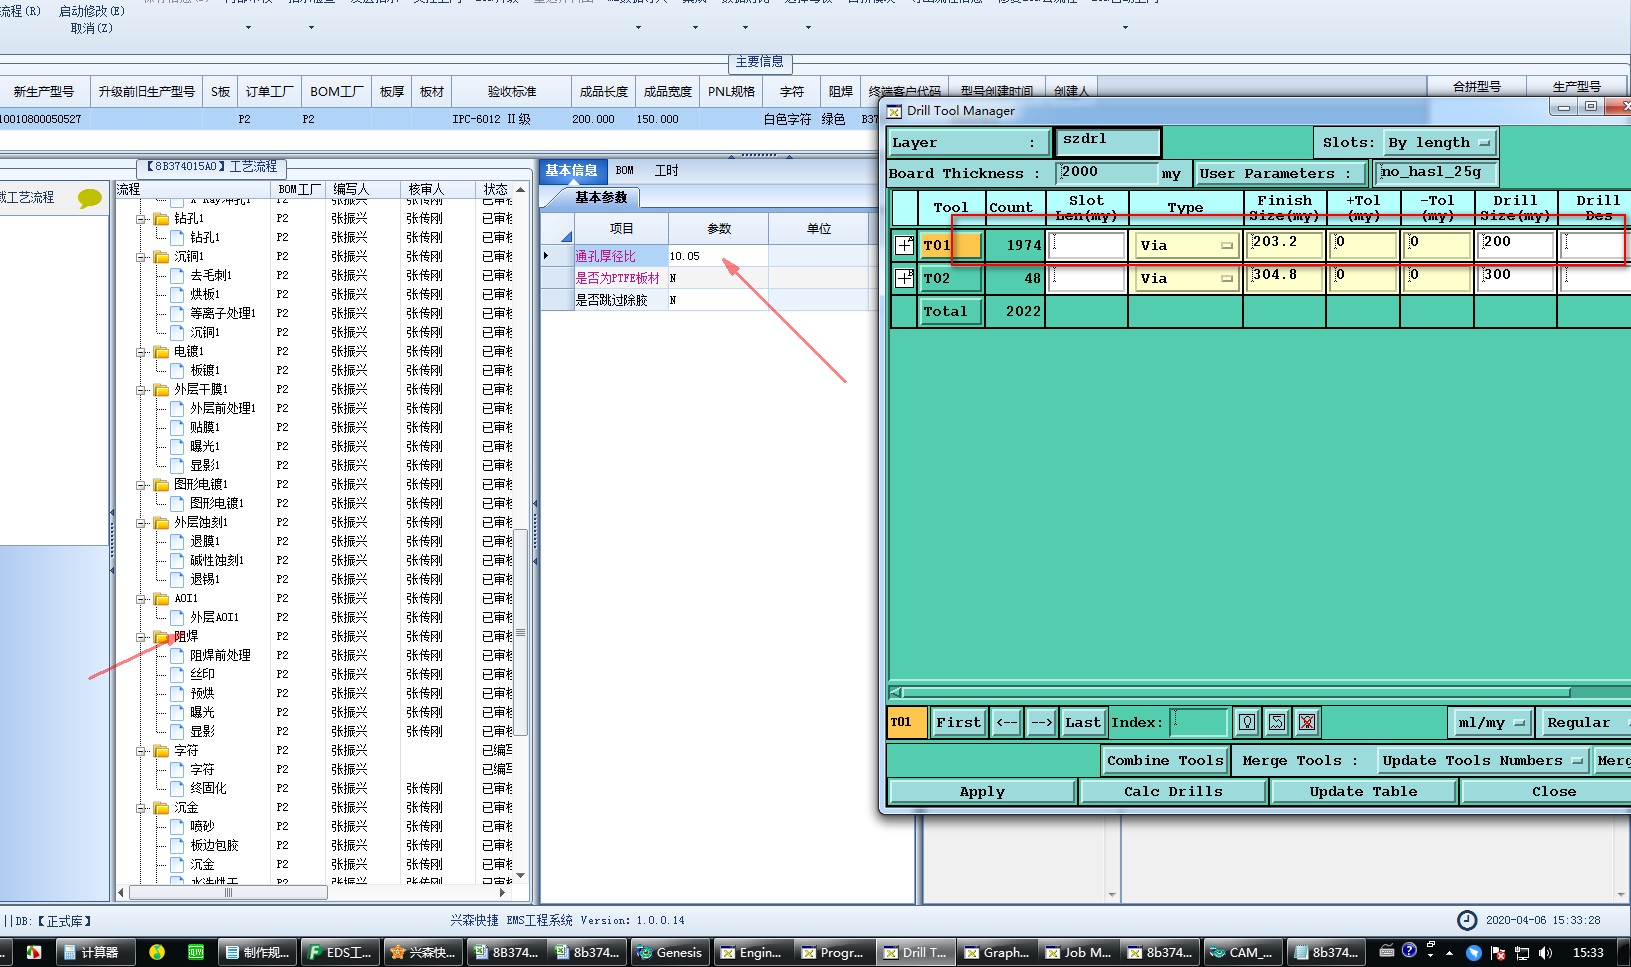Image resolution: width=1631 pixels, height=967 pixels.
Task: Open the T02 Type Via dropdown
Action: (1186, 278)
